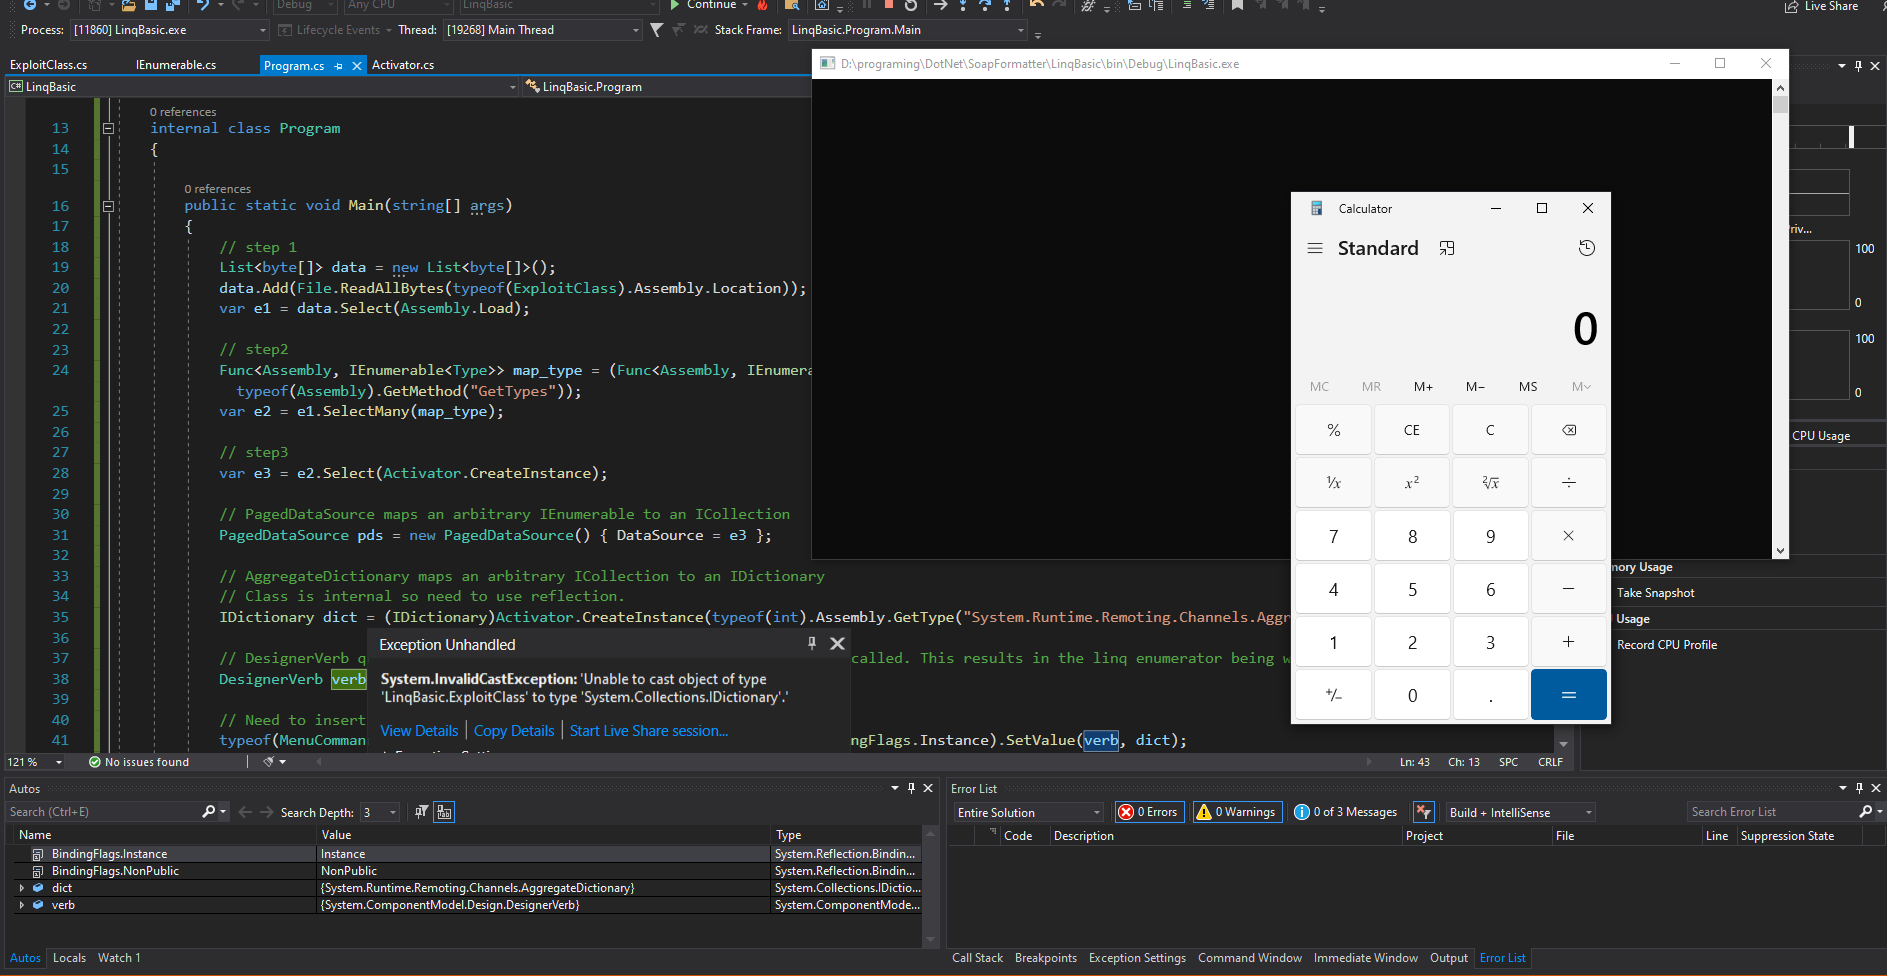Click Copy Details link

(514, 731)
